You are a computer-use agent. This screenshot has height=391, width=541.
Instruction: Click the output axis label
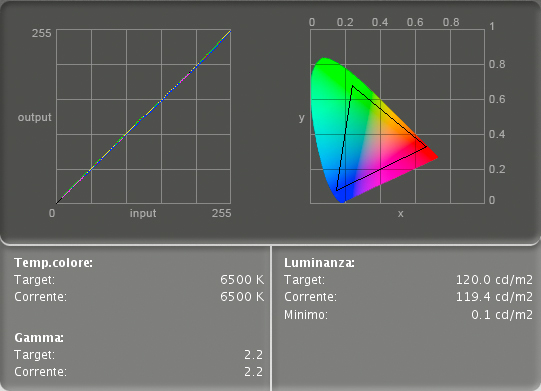coord(35,117)
